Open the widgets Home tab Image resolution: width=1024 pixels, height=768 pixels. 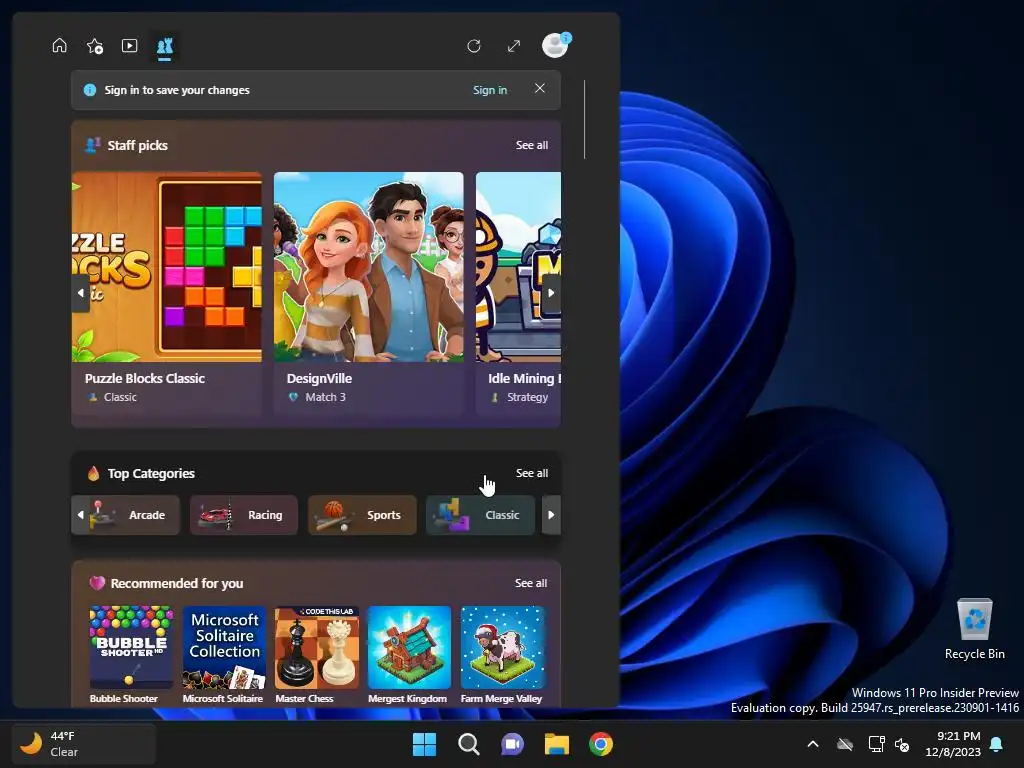coord(59,46)
